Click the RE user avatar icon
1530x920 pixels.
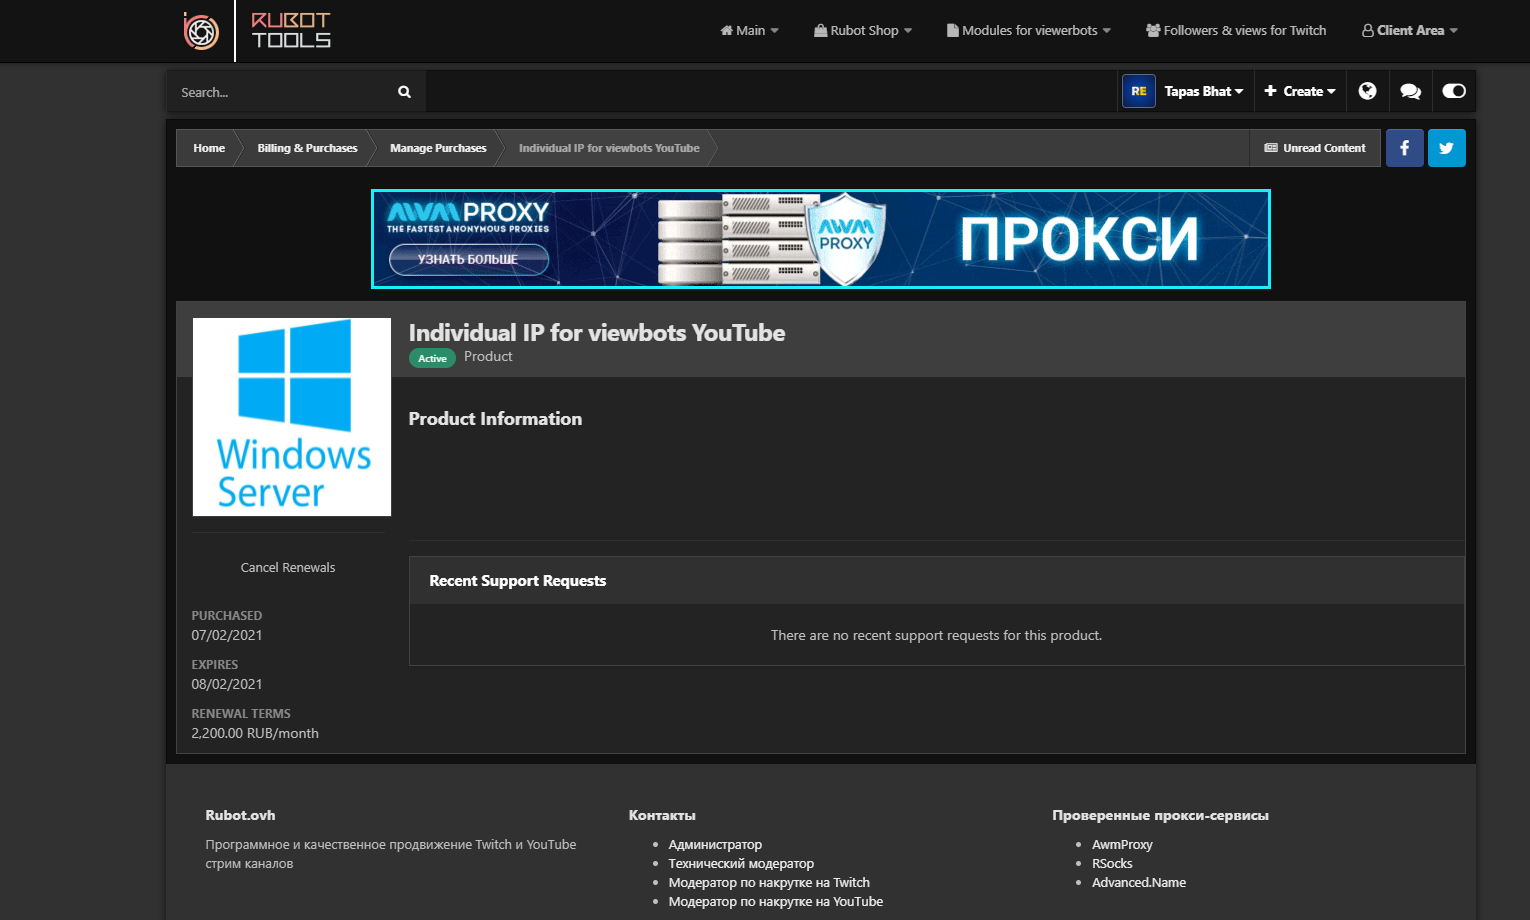pos(1138,91)
